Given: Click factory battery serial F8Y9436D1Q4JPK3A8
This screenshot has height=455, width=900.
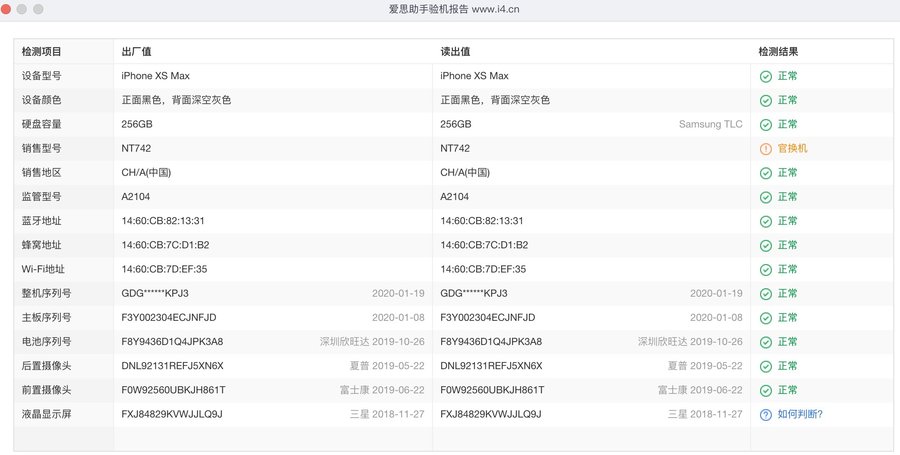Looking at the screenshot, I should click(172, 341).
